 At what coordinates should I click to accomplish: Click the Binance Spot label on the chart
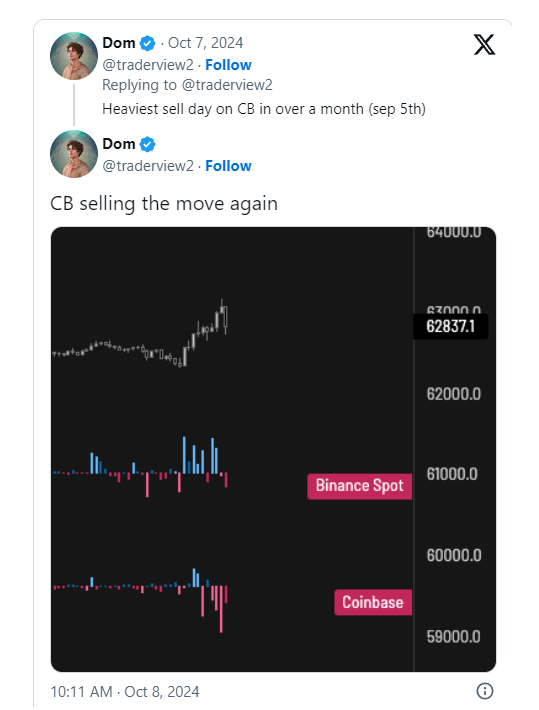click(x=360, y=486)
